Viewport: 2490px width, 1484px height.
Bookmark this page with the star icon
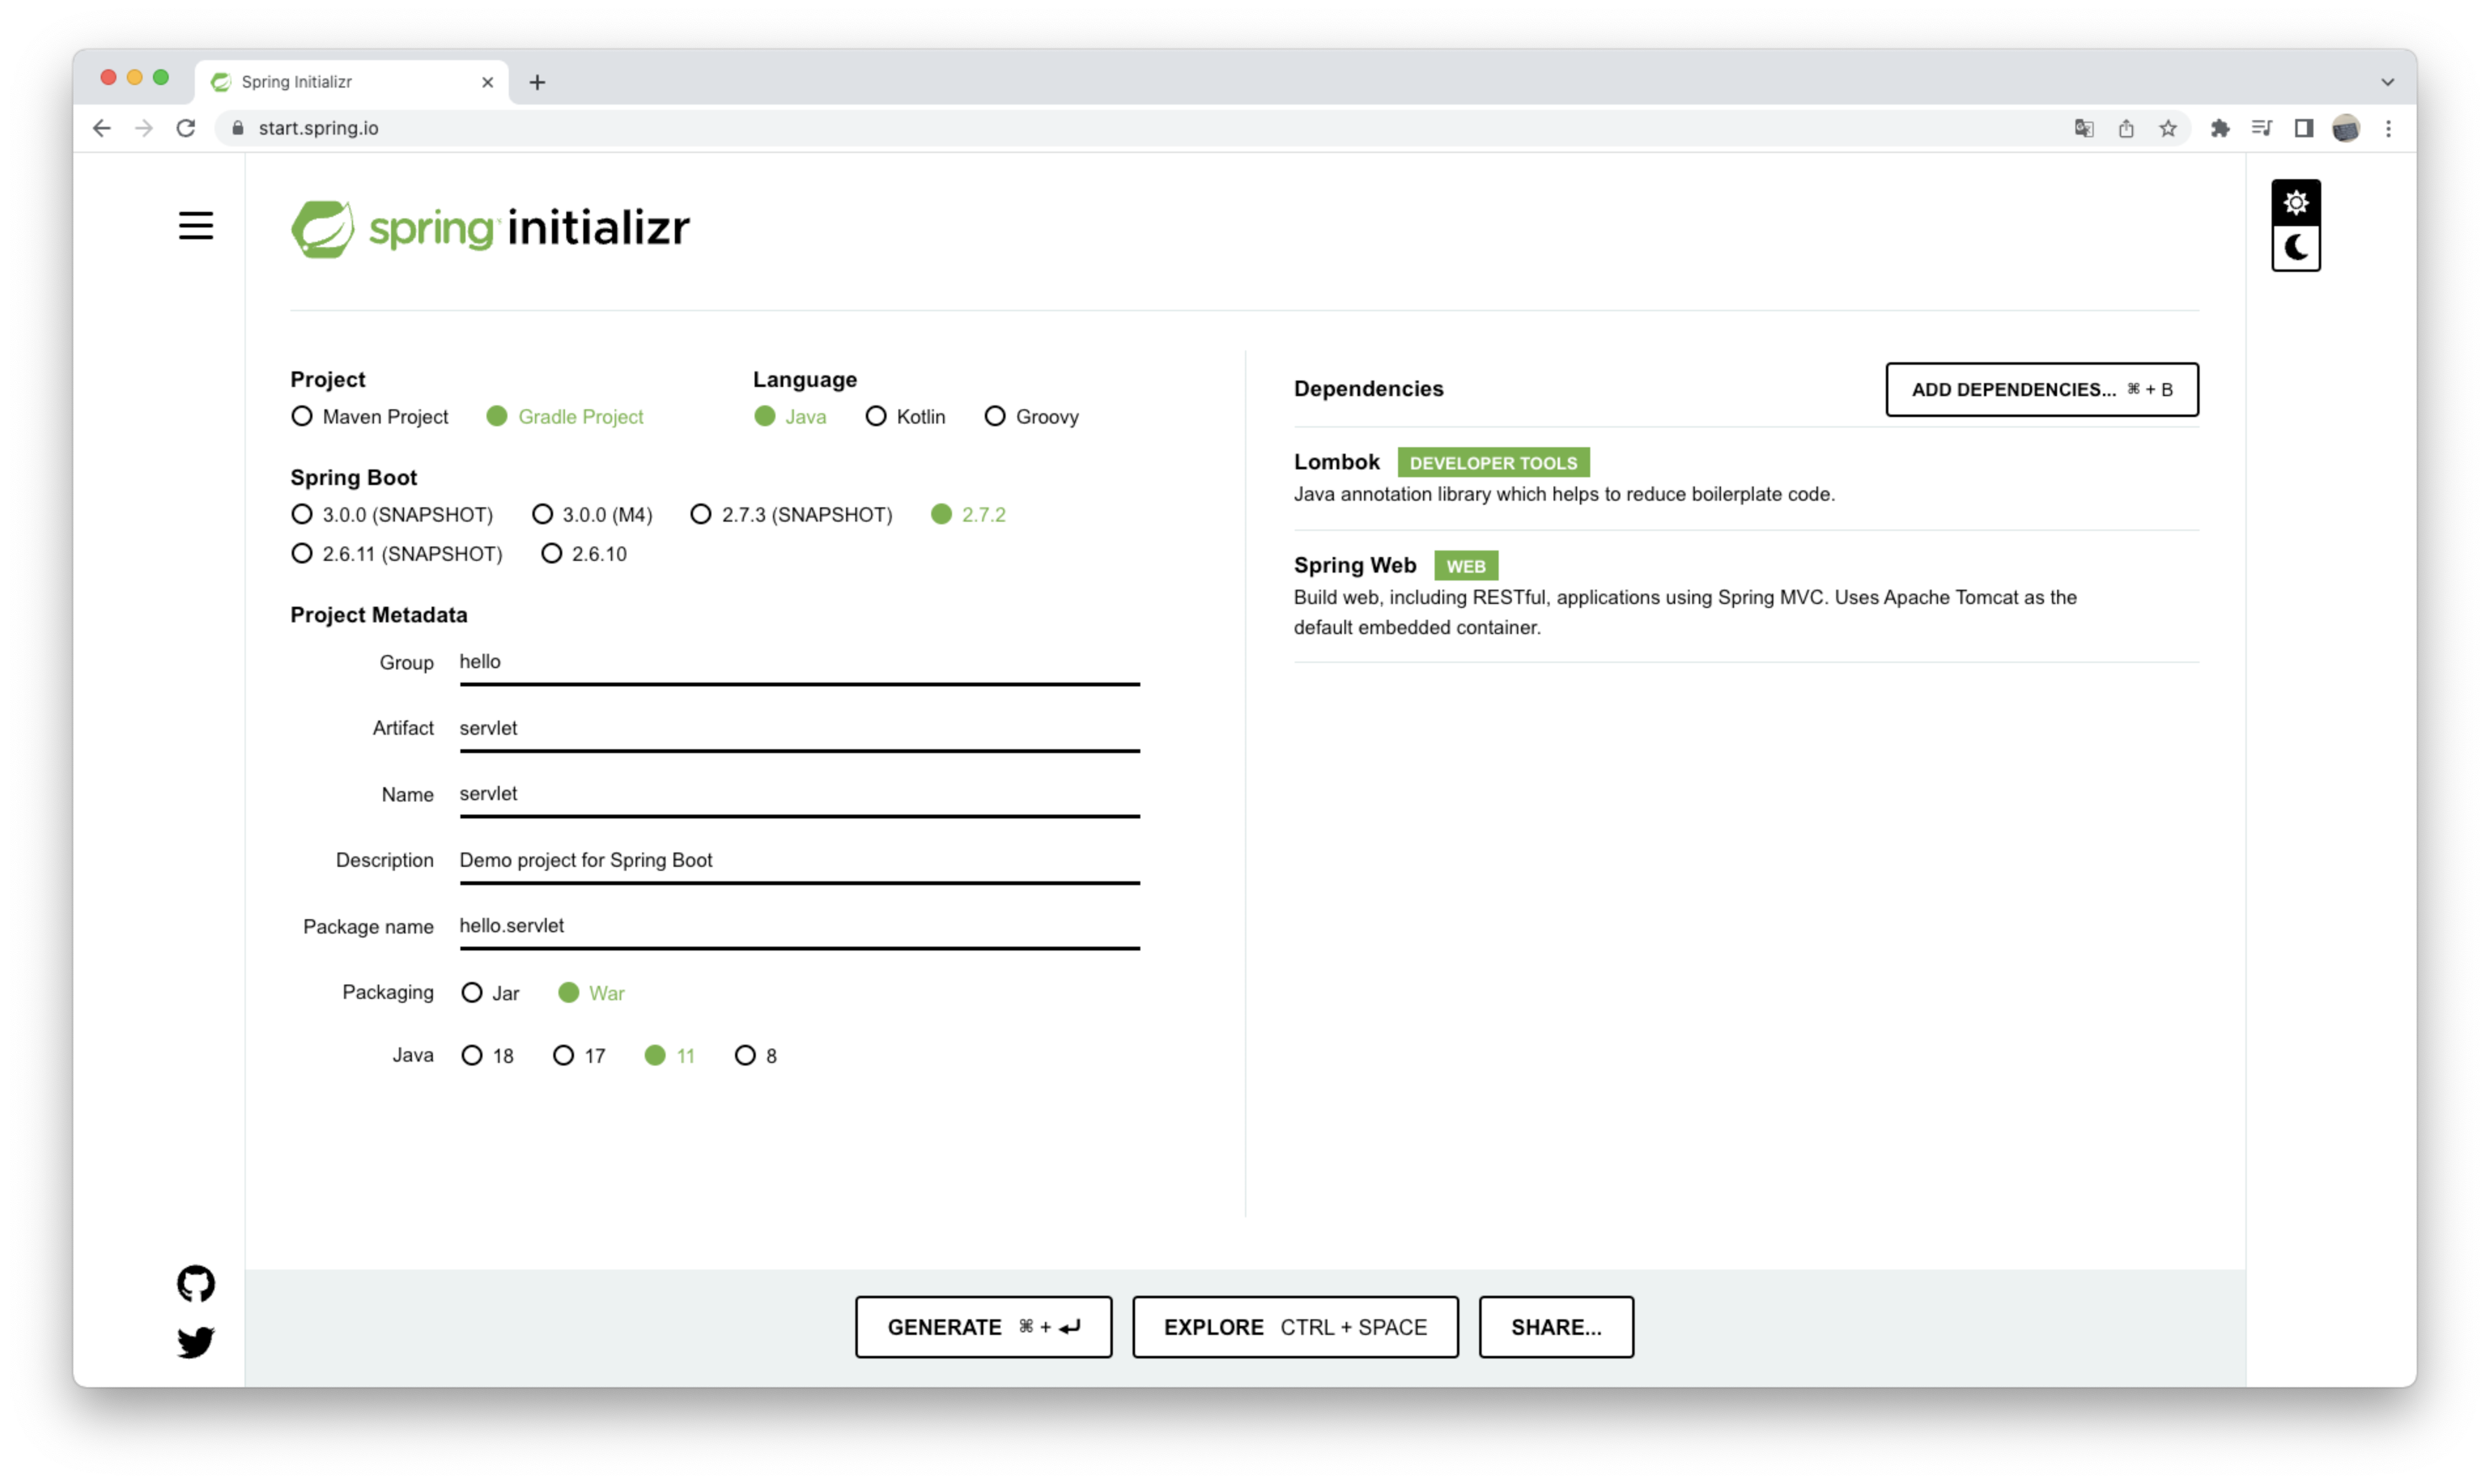coord(2167,128)
